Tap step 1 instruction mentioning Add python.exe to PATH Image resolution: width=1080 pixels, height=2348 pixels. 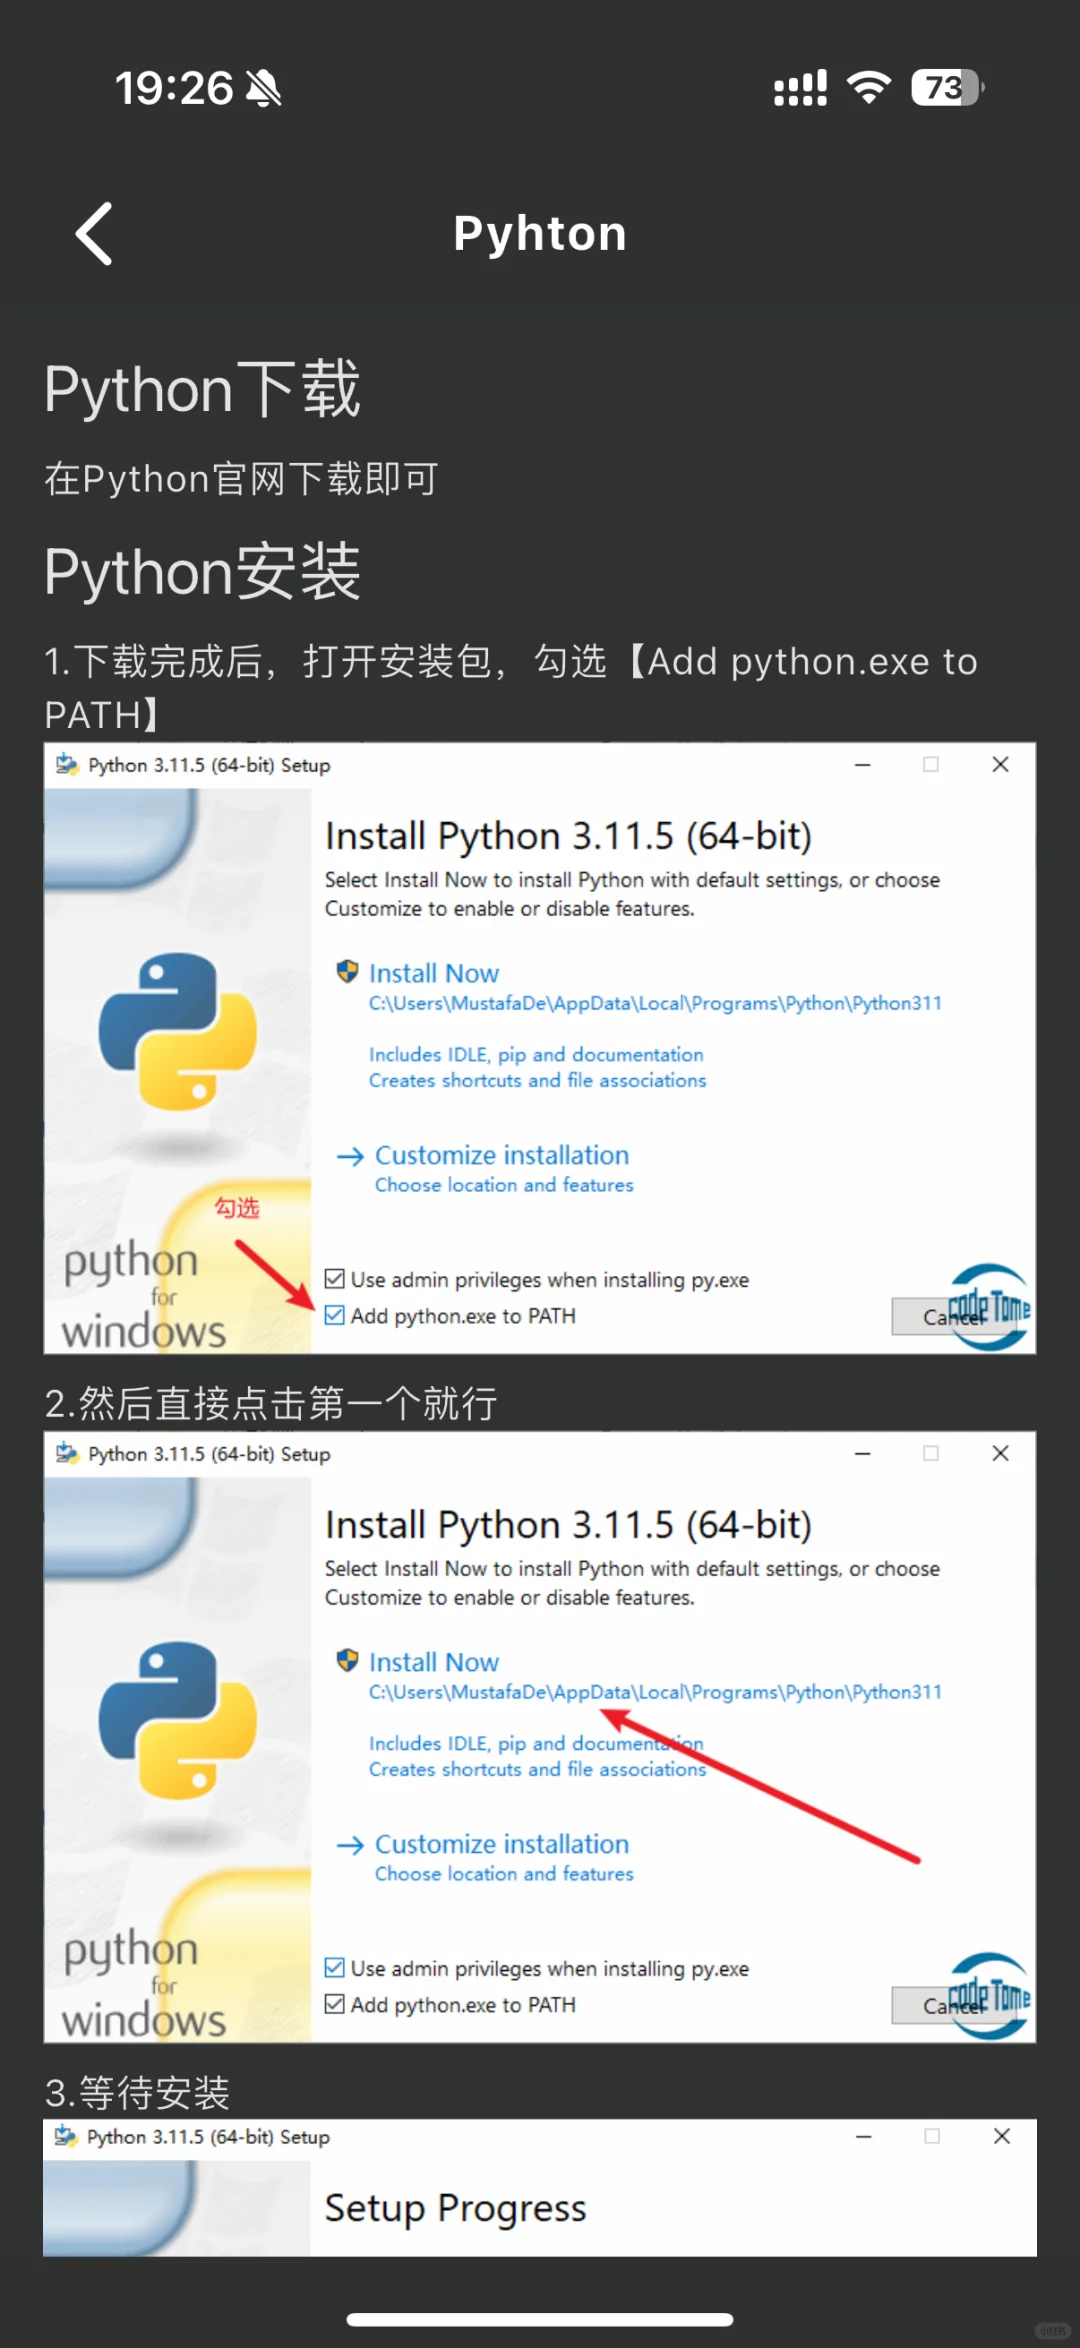pyautogui.click(x=511, y=688)
